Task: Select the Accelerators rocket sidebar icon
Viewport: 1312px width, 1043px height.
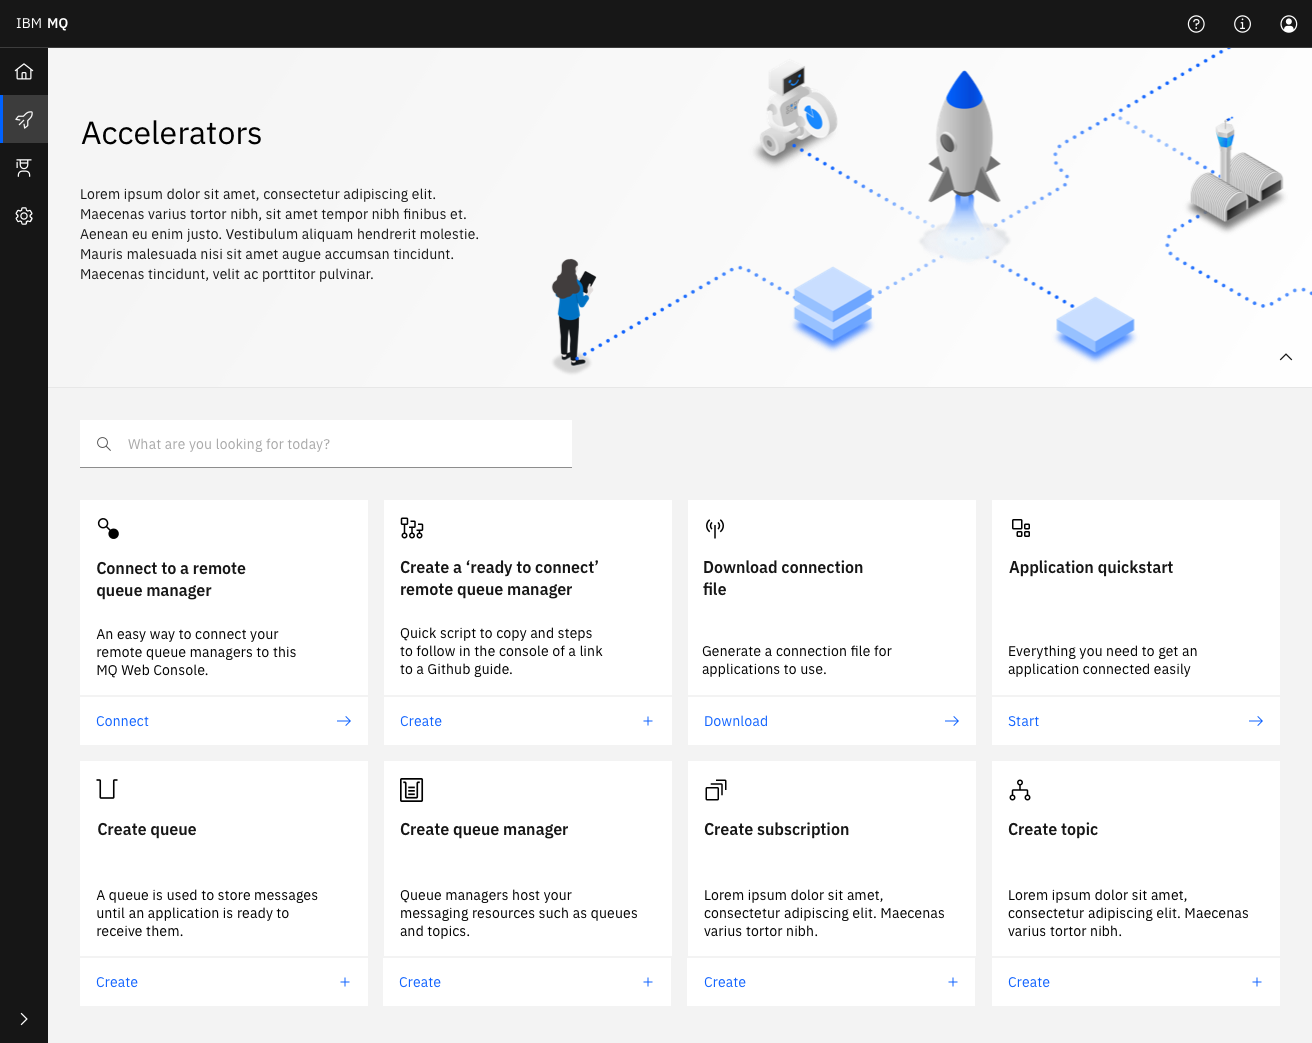Action: coord(24,120)
